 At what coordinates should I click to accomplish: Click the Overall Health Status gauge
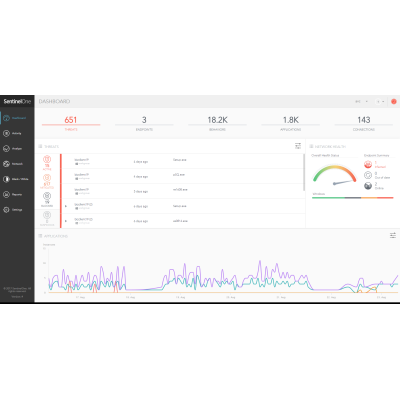tap(335, 175)
